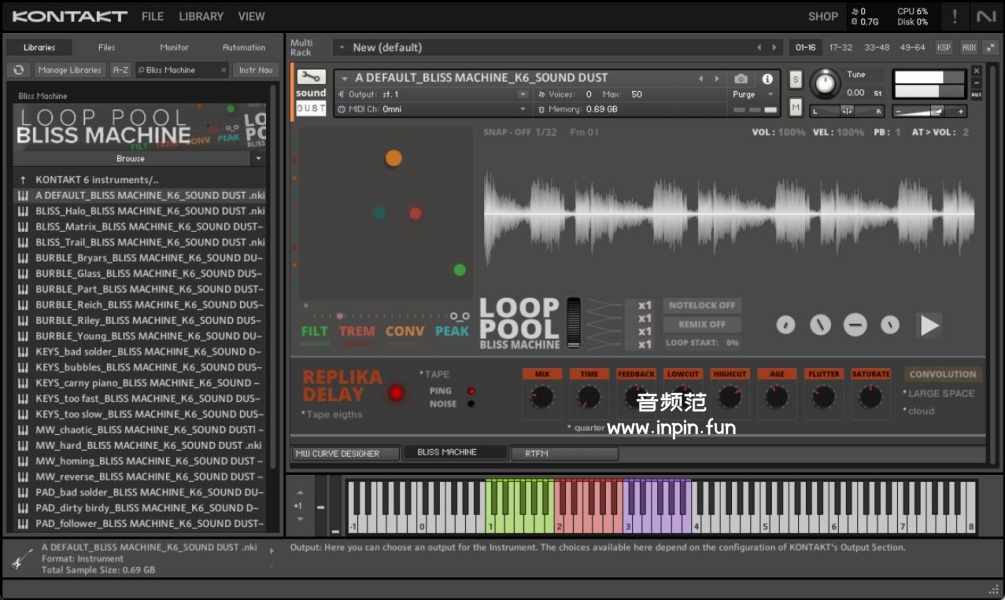
Task: Click the library refresh icon
Action: click(18, 70)
